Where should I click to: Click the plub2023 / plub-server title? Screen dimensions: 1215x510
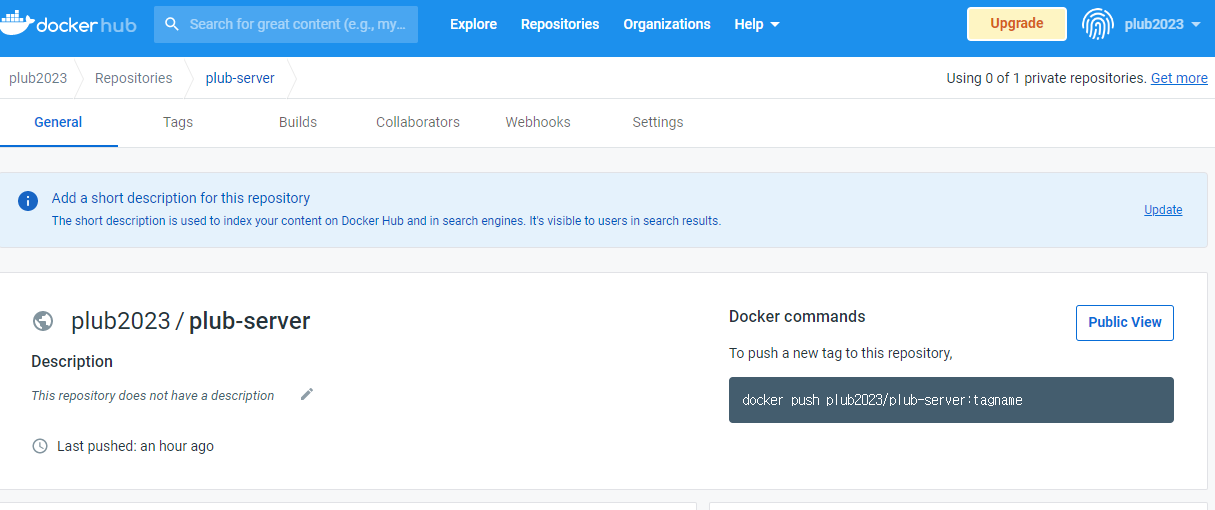pos(190,321)
